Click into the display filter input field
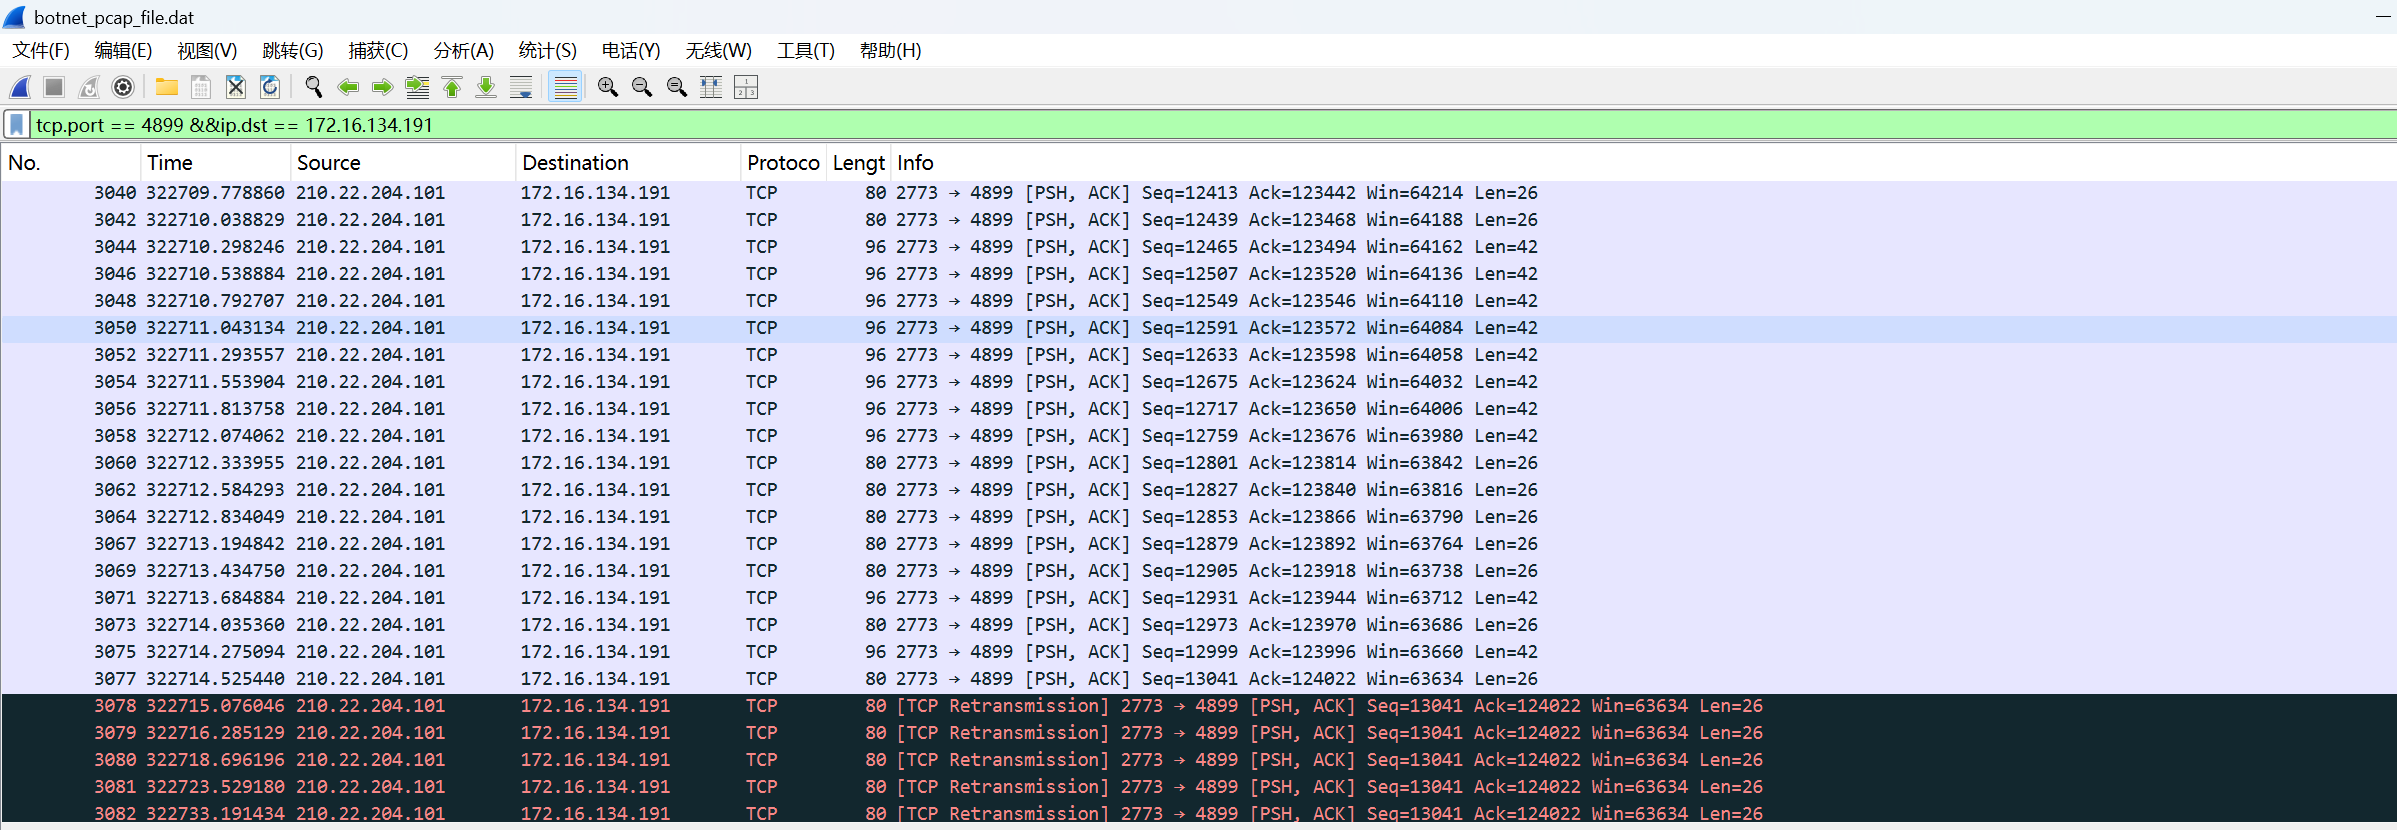Image resolution: width=2397 pixels, height=830 pixels. pos(1214,125)
